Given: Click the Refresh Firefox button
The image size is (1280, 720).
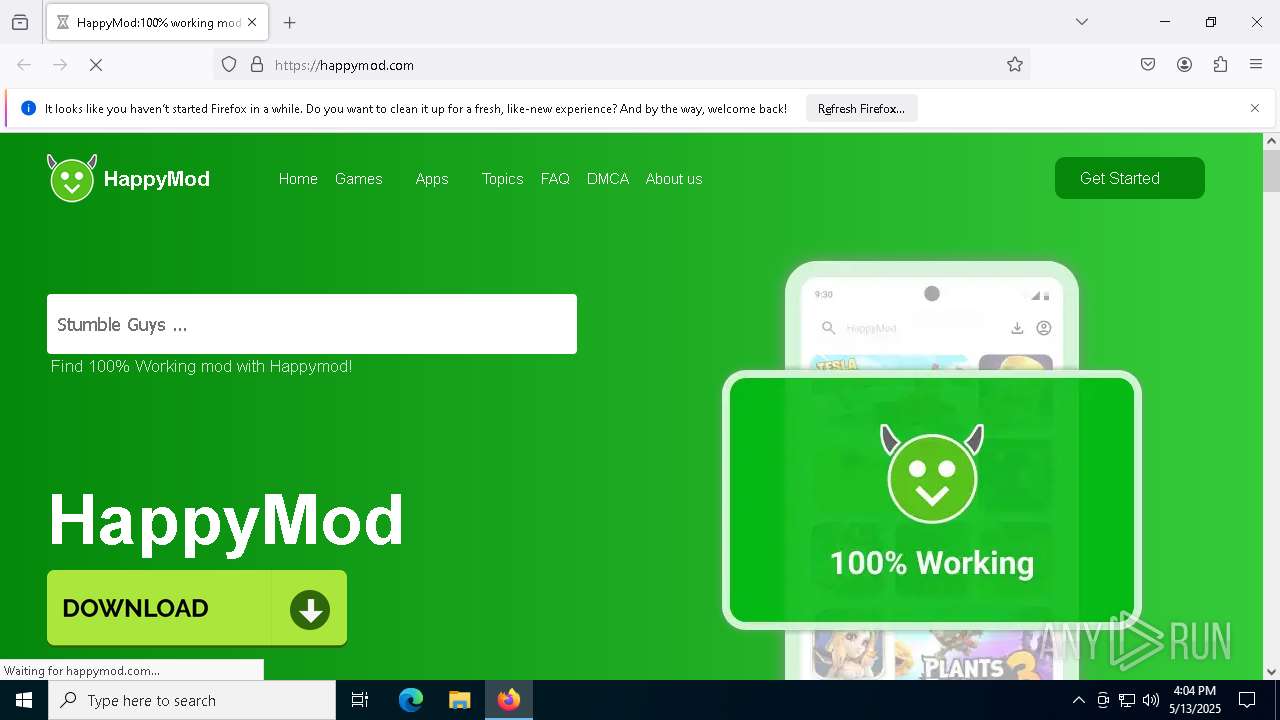Looking at the screenshot, I should [x=861, y=109].
